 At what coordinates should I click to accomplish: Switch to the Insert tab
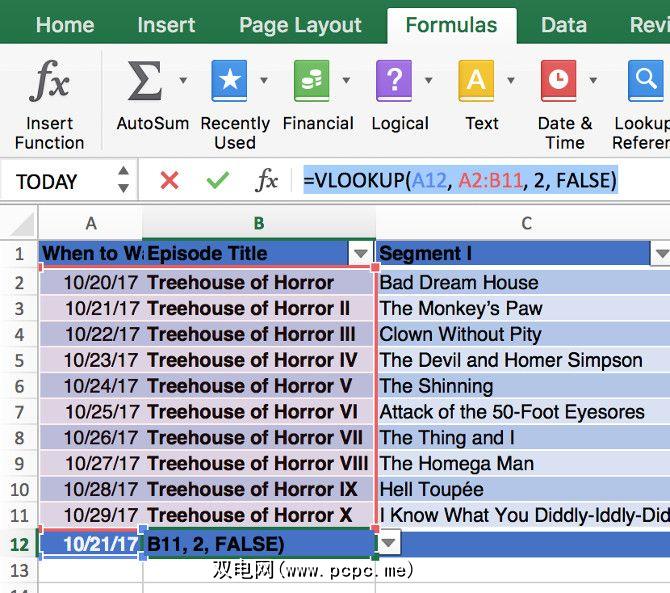click(166, 25)
